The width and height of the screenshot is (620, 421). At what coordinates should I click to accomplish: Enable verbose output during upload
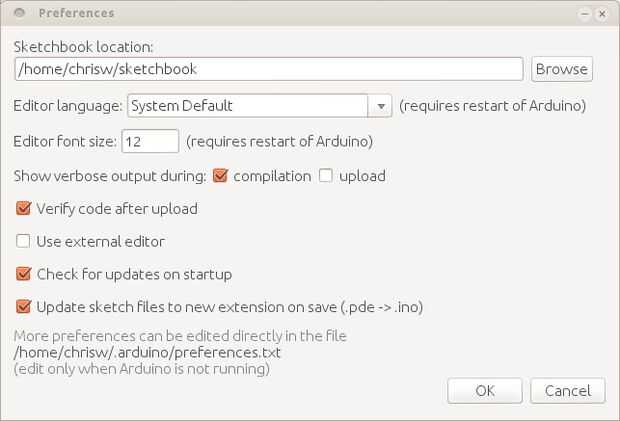click(x=326, y=176)
